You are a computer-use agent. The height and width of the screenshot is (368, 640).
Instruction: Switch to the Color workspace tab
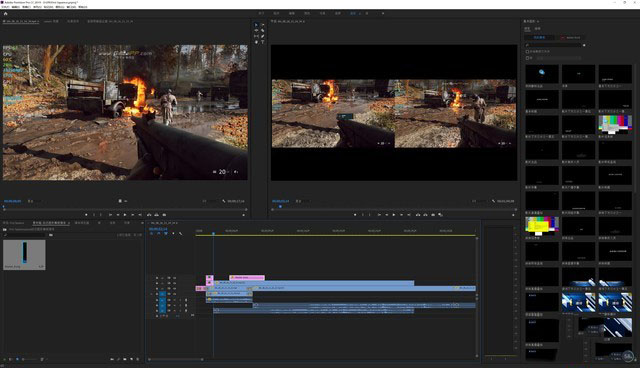tap(307, 13)
